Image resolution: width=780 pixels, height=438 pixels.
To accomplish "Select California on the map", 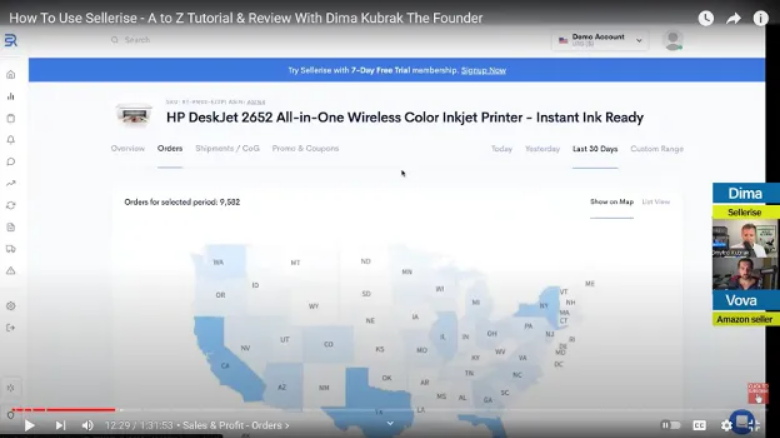I will [x=225, y=365].
